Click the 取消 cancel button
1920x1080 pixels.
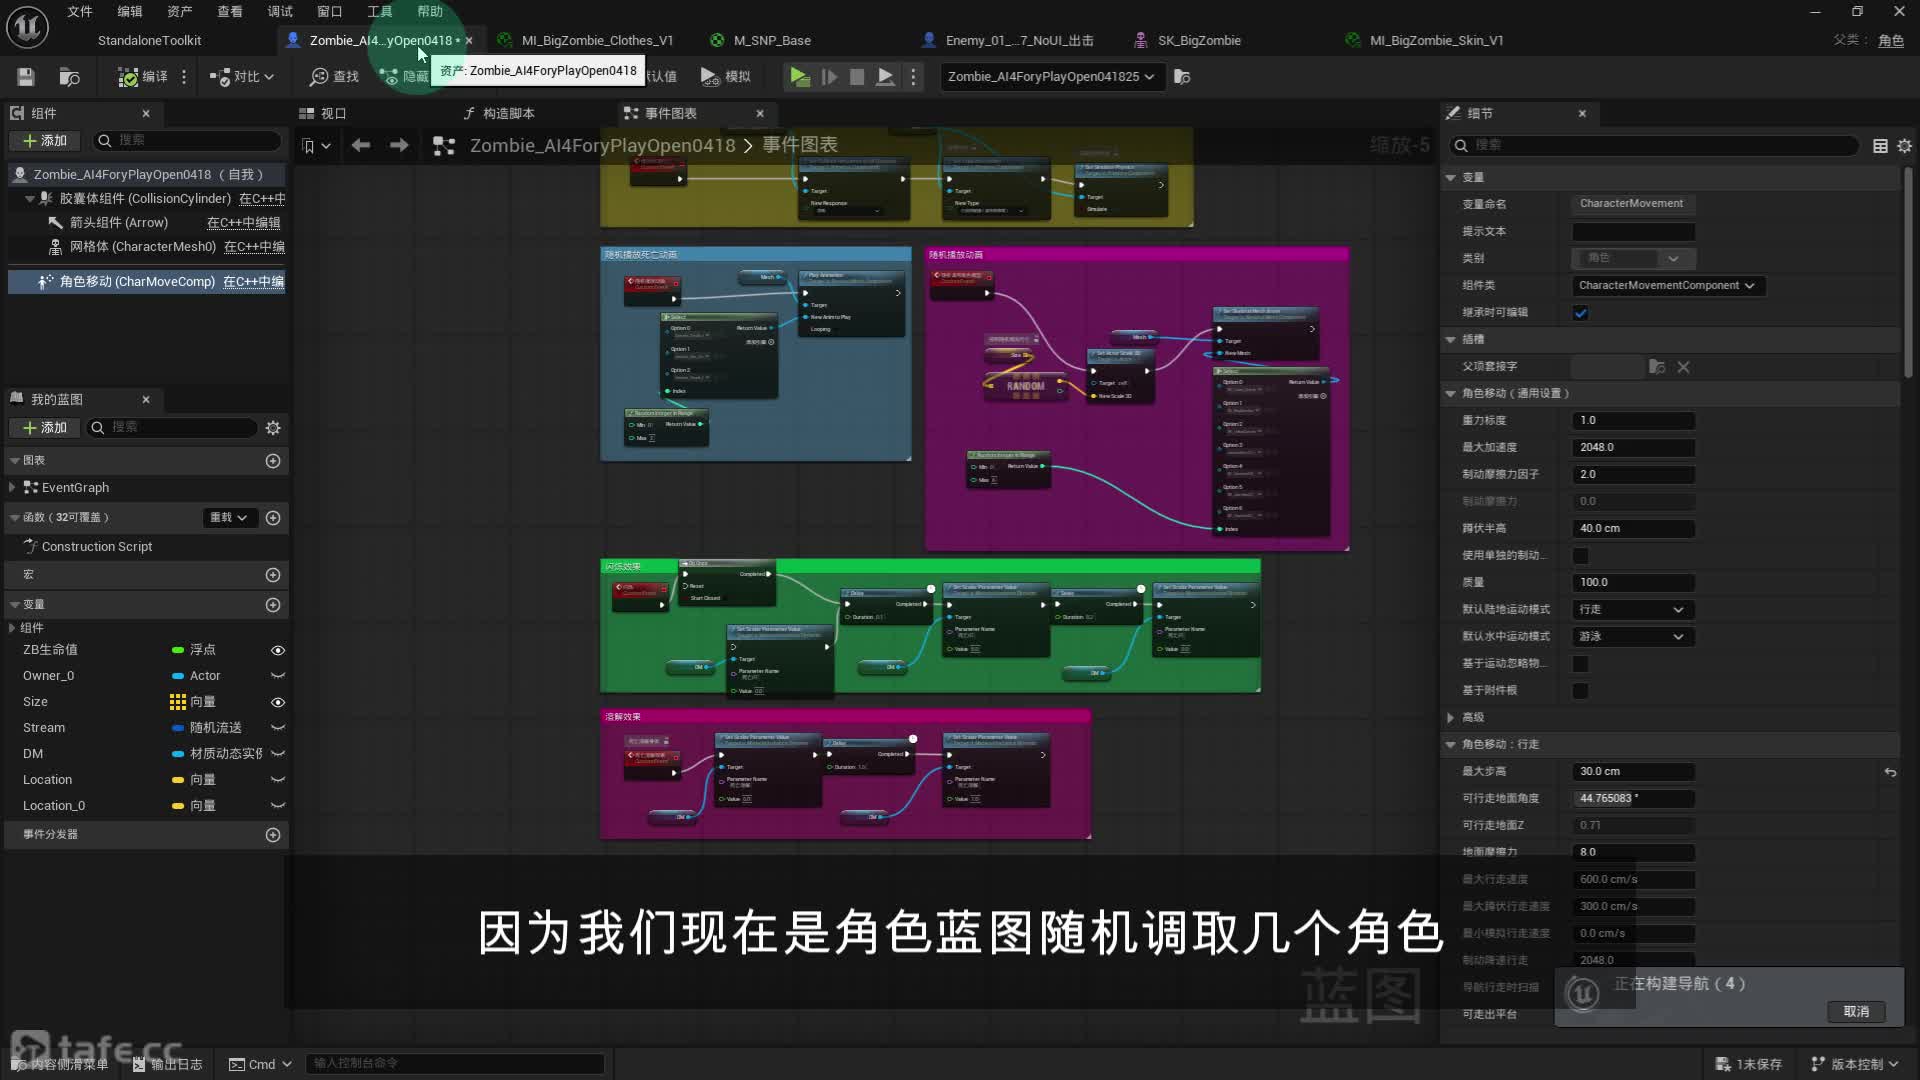(1856, 1012)
